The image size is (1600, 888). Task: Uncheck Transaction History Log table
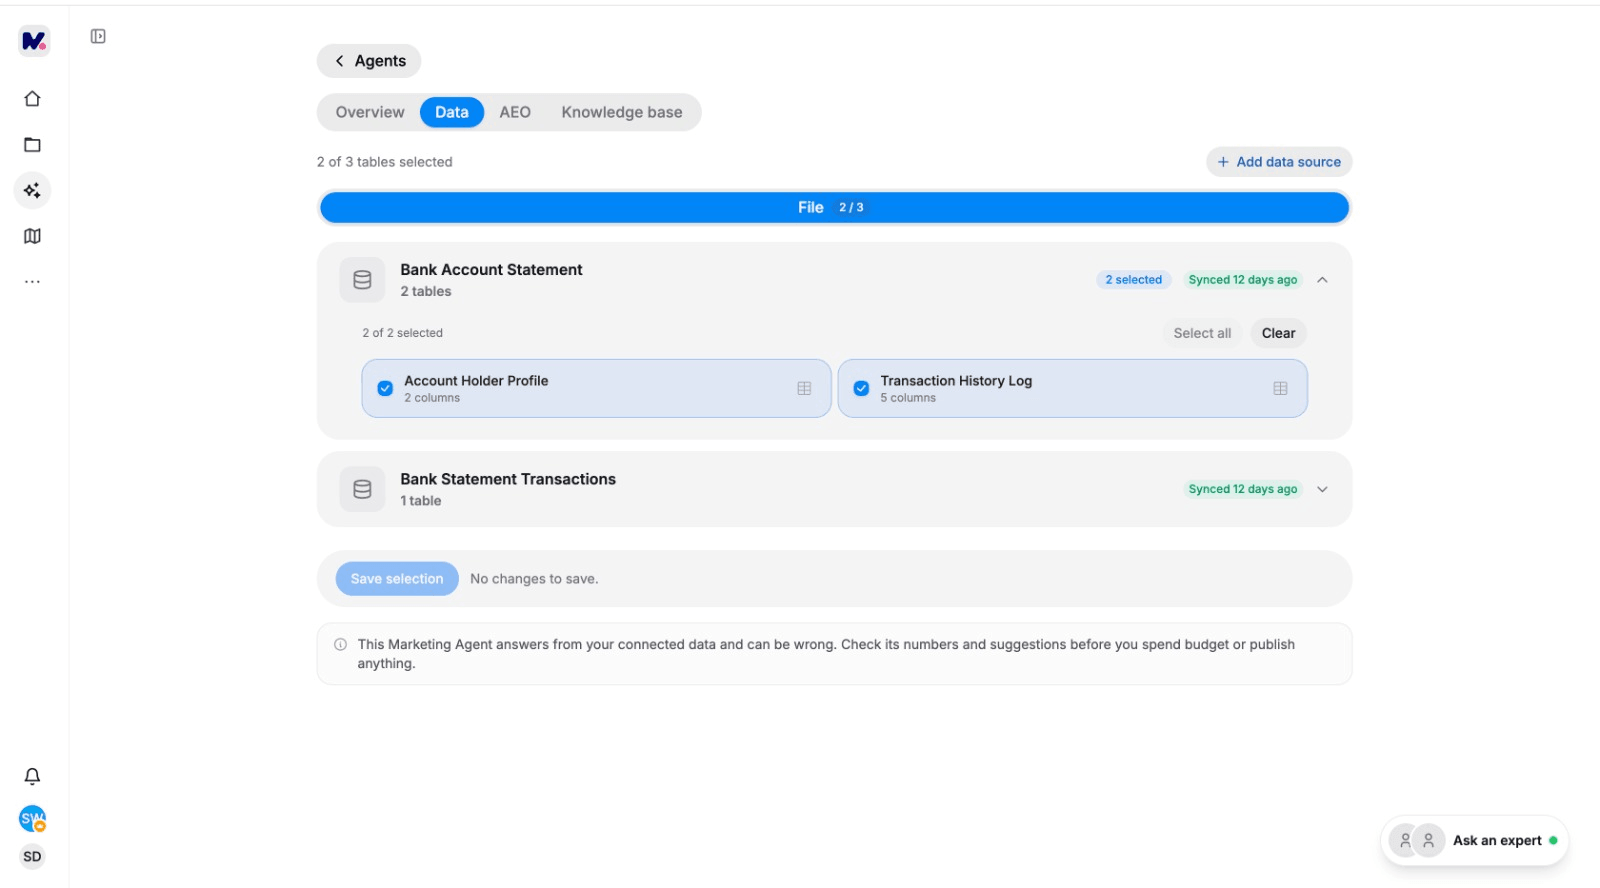(861, 388)
